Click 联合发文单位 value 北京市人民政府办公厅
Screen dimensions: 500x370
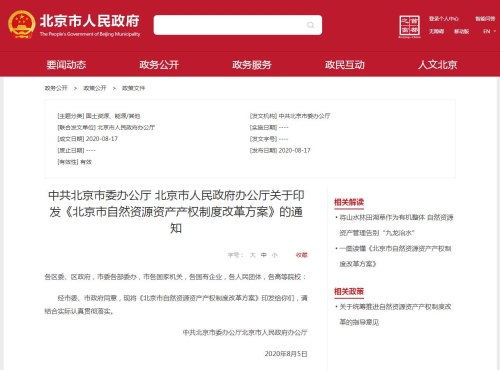126,127
